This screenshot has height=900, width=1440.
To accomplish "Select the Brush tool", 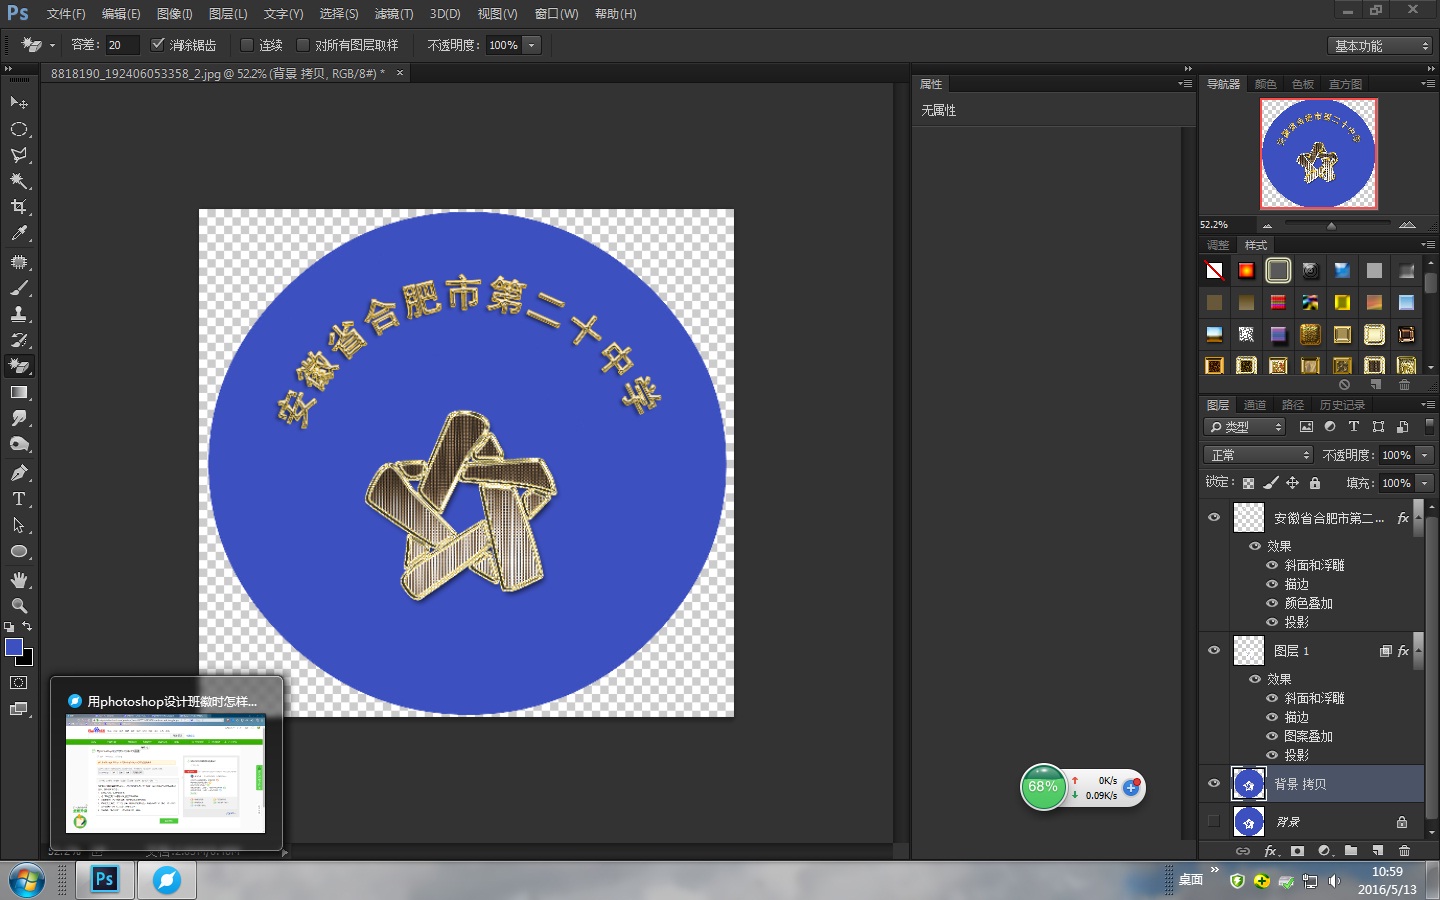I will tap(19, 288).
